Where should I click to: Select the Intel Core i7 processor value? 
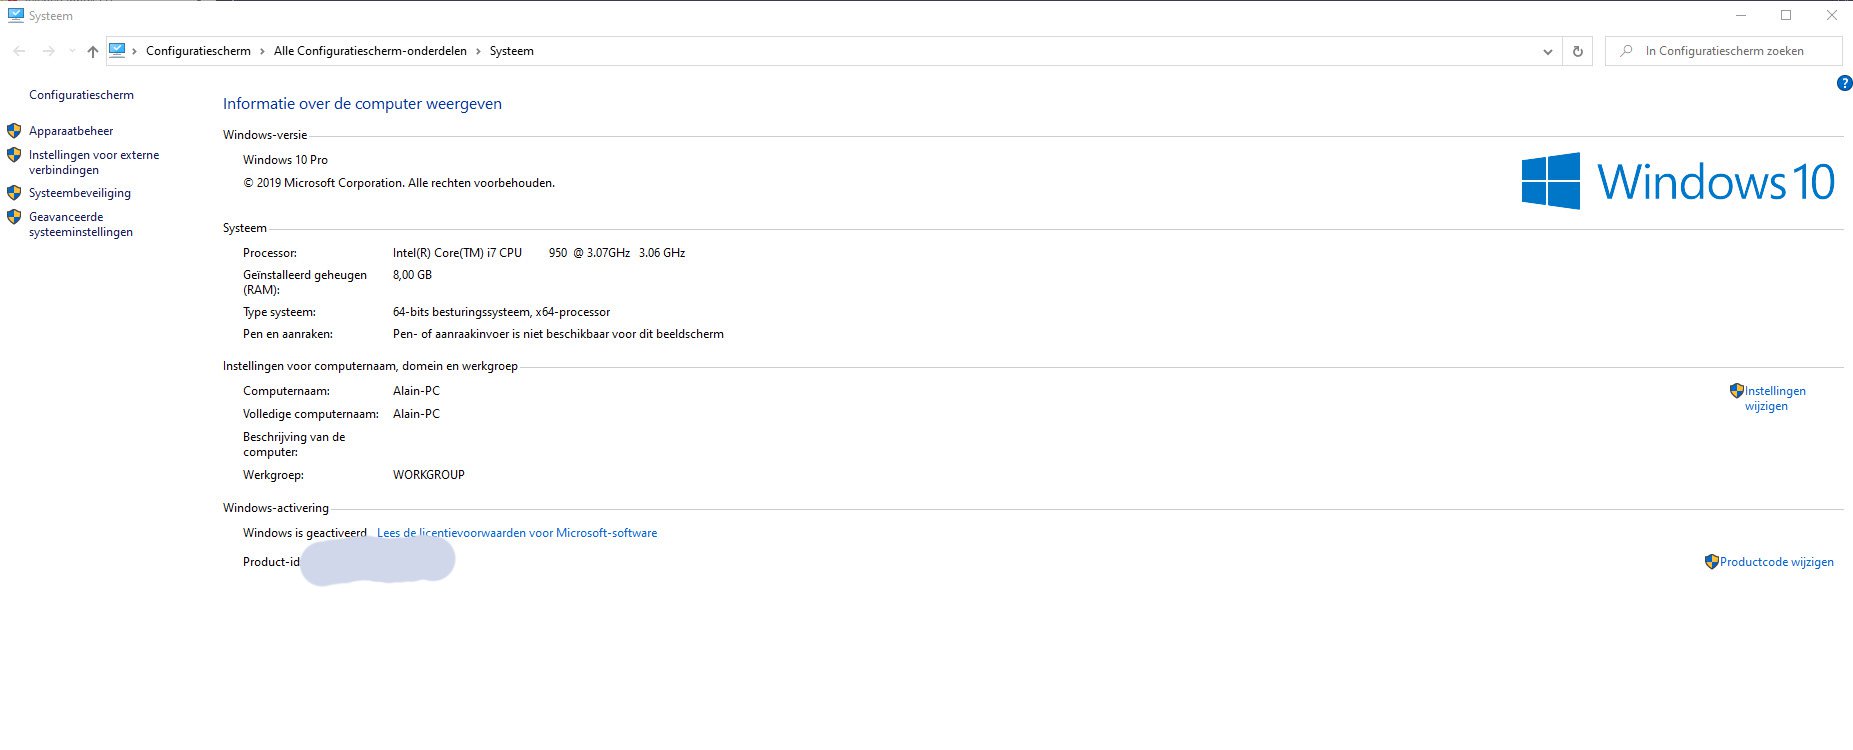539,253
